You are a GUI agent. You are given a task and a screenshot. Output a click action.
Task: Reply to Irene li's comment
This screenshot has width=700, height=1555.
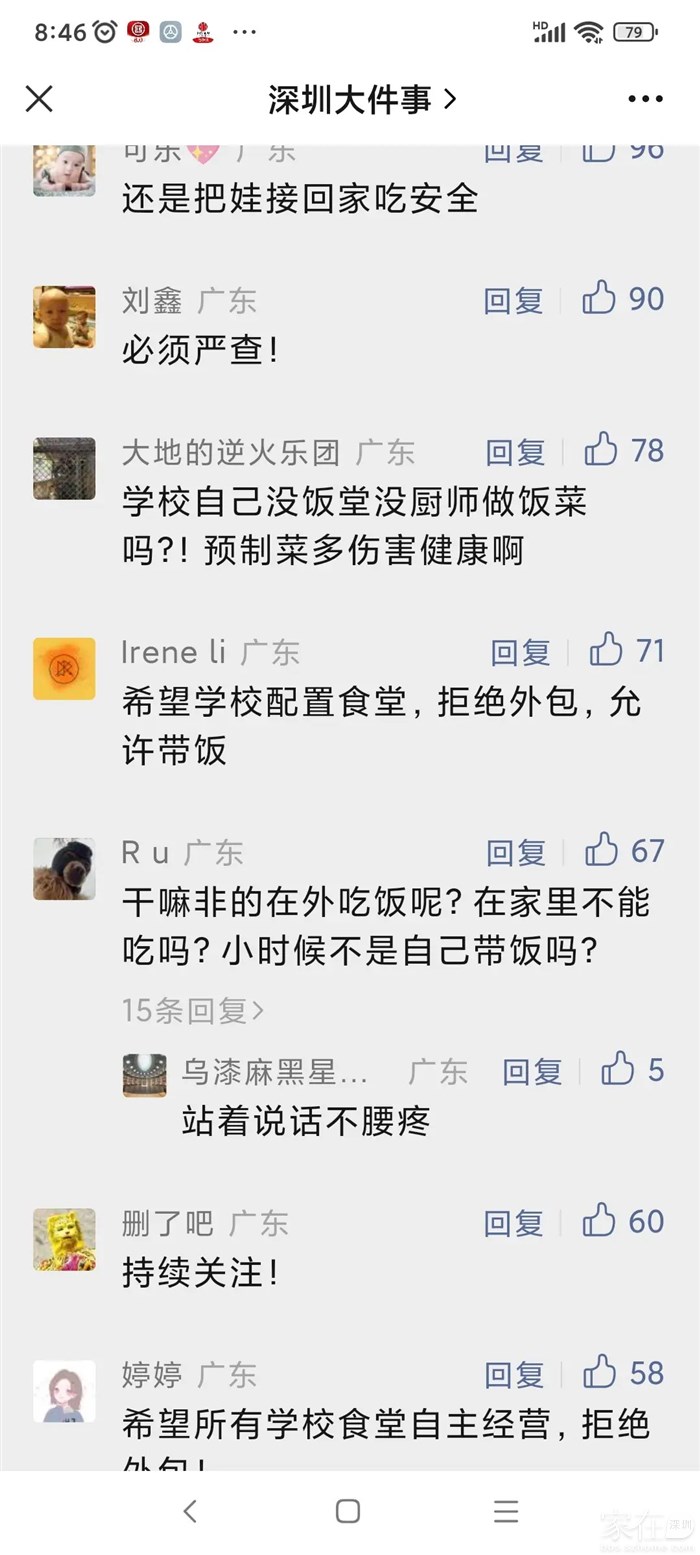click(520, 652)
